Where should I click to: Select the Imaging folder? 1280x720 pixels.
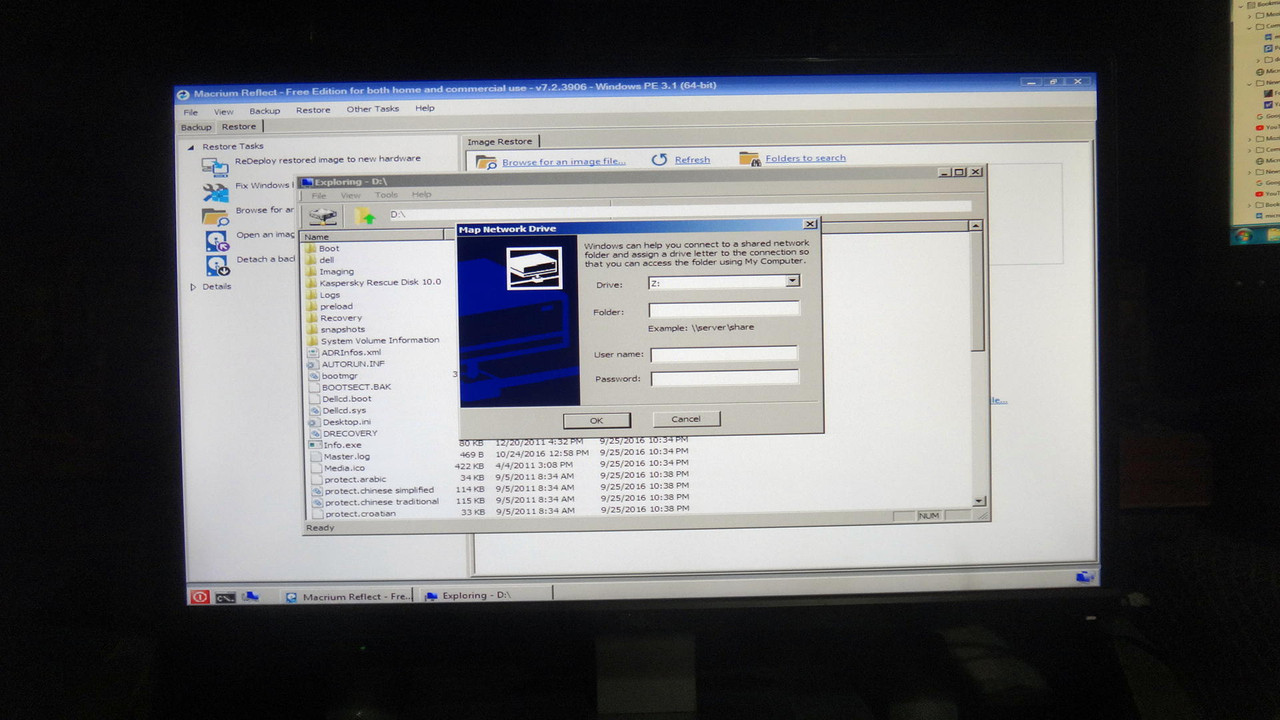336,271
